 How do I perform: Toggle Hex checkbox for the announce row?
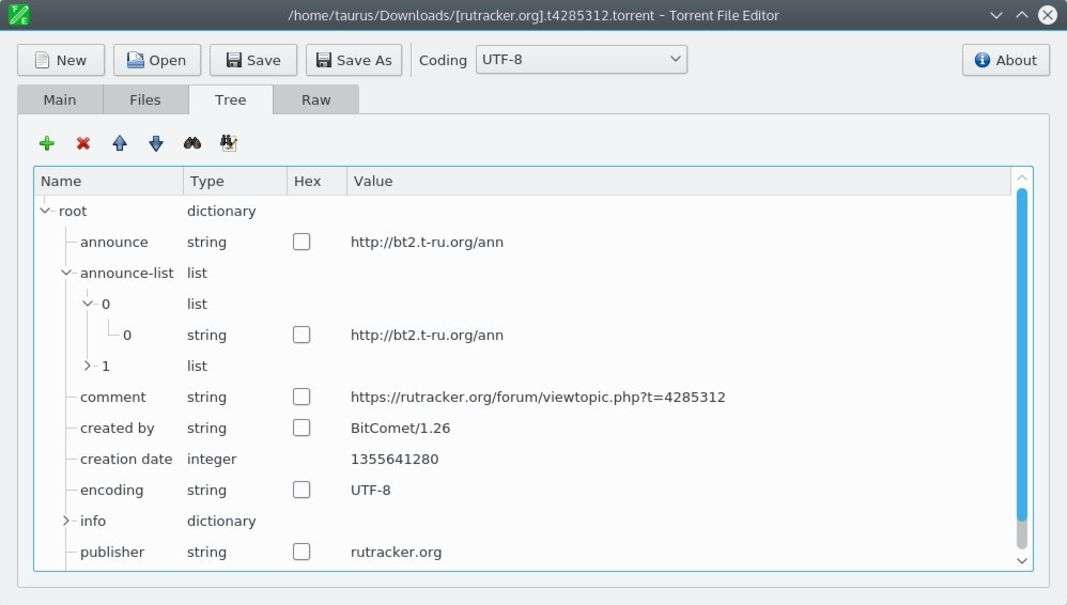click(x=301, y=242)
